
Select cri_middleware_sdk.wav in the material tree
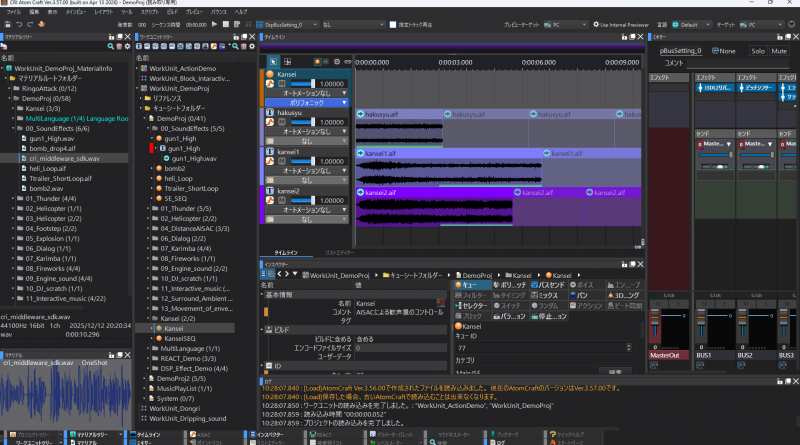tap(64, 159)
